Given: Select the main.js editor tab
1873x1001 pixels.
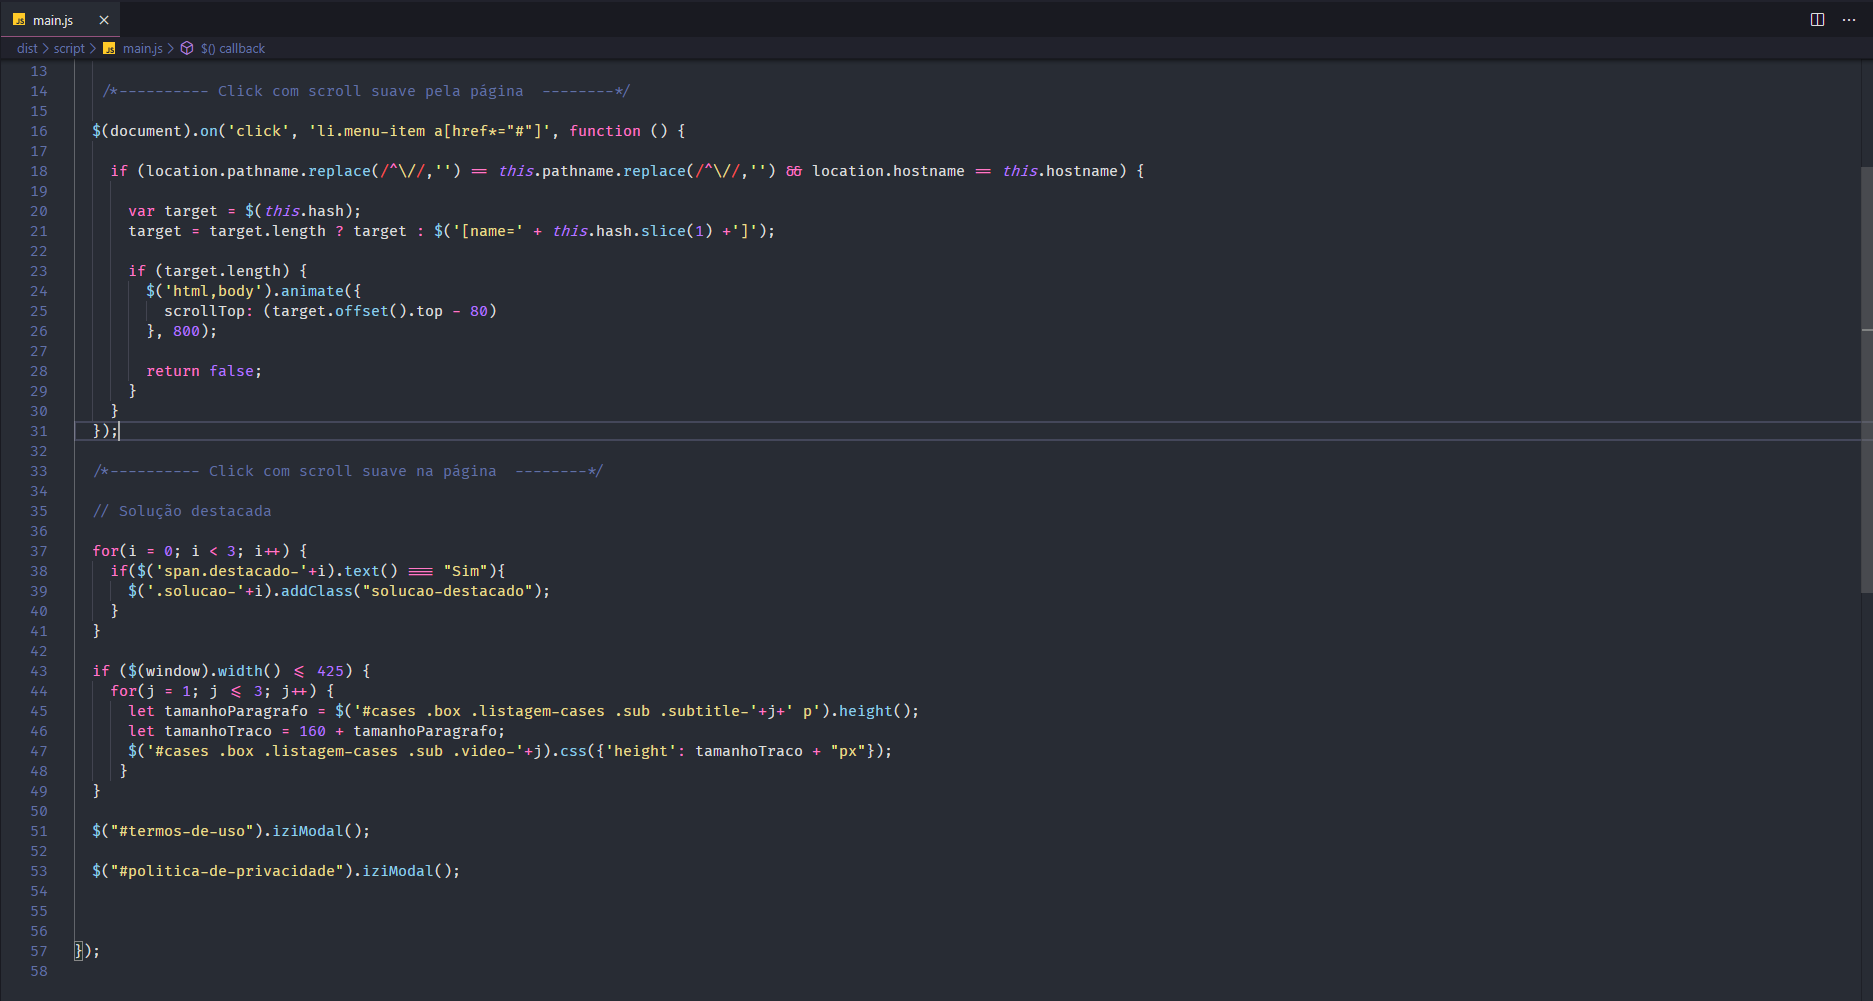Looking at the screenshot, I should point(60,20).
